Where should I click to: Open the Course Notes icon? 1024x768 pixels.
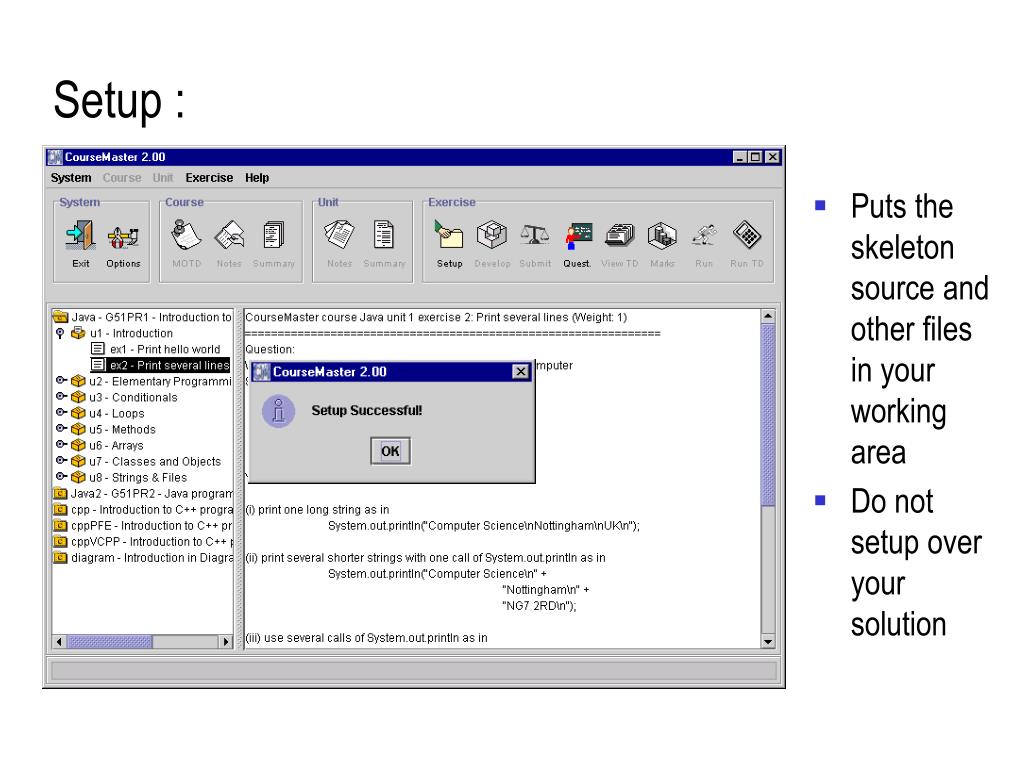tap(229, 235)
